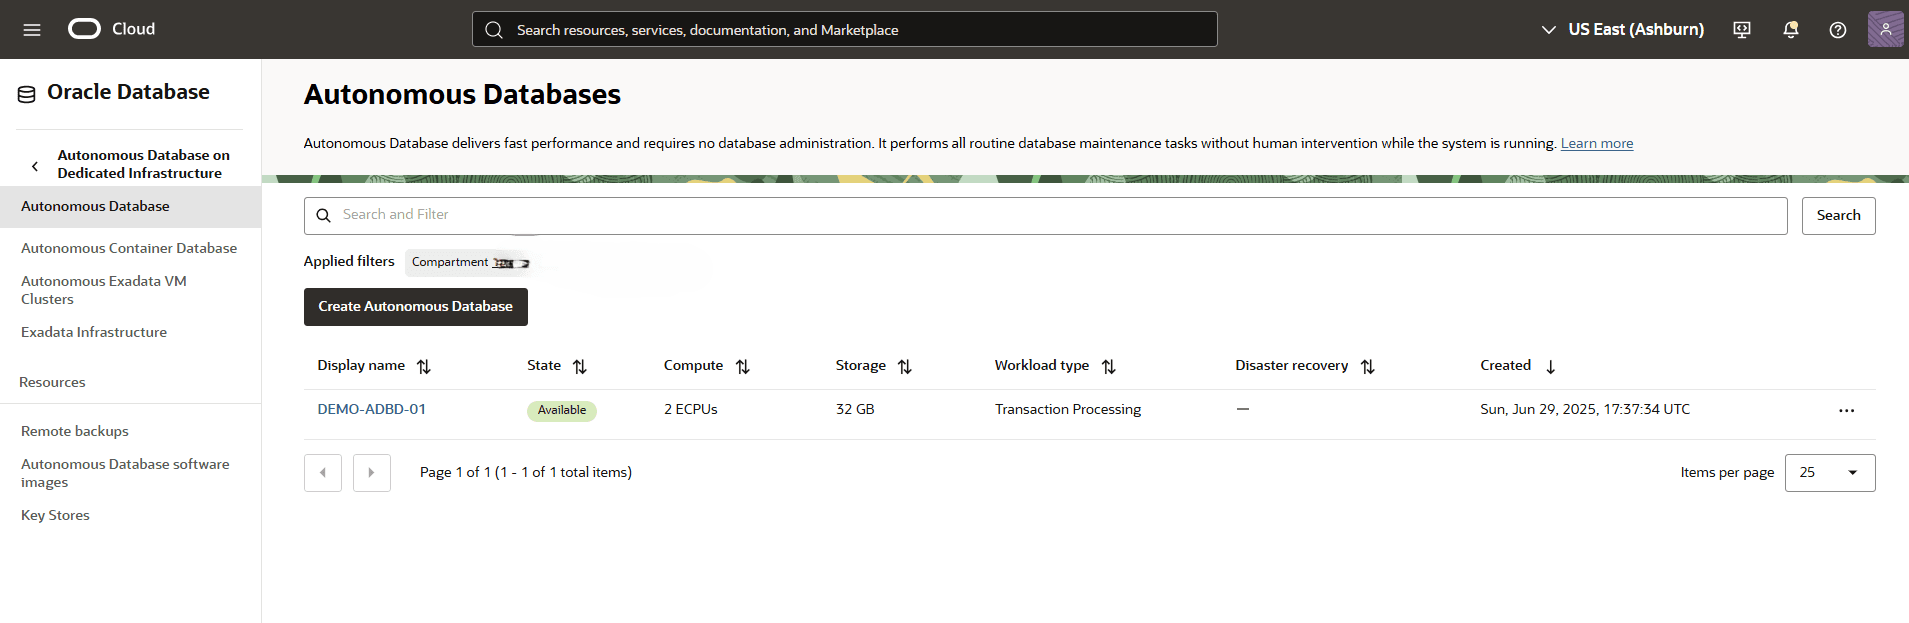1909x623 pixels.
Task: Focus the Search and Filter field
Action: click(x=1045, y=216)
